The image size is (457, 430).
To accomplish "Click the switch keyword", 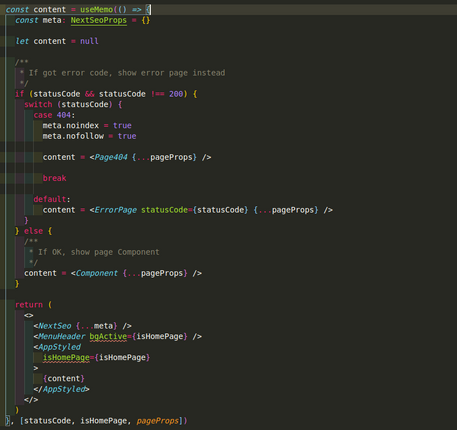I will click(x=38, y=104).
